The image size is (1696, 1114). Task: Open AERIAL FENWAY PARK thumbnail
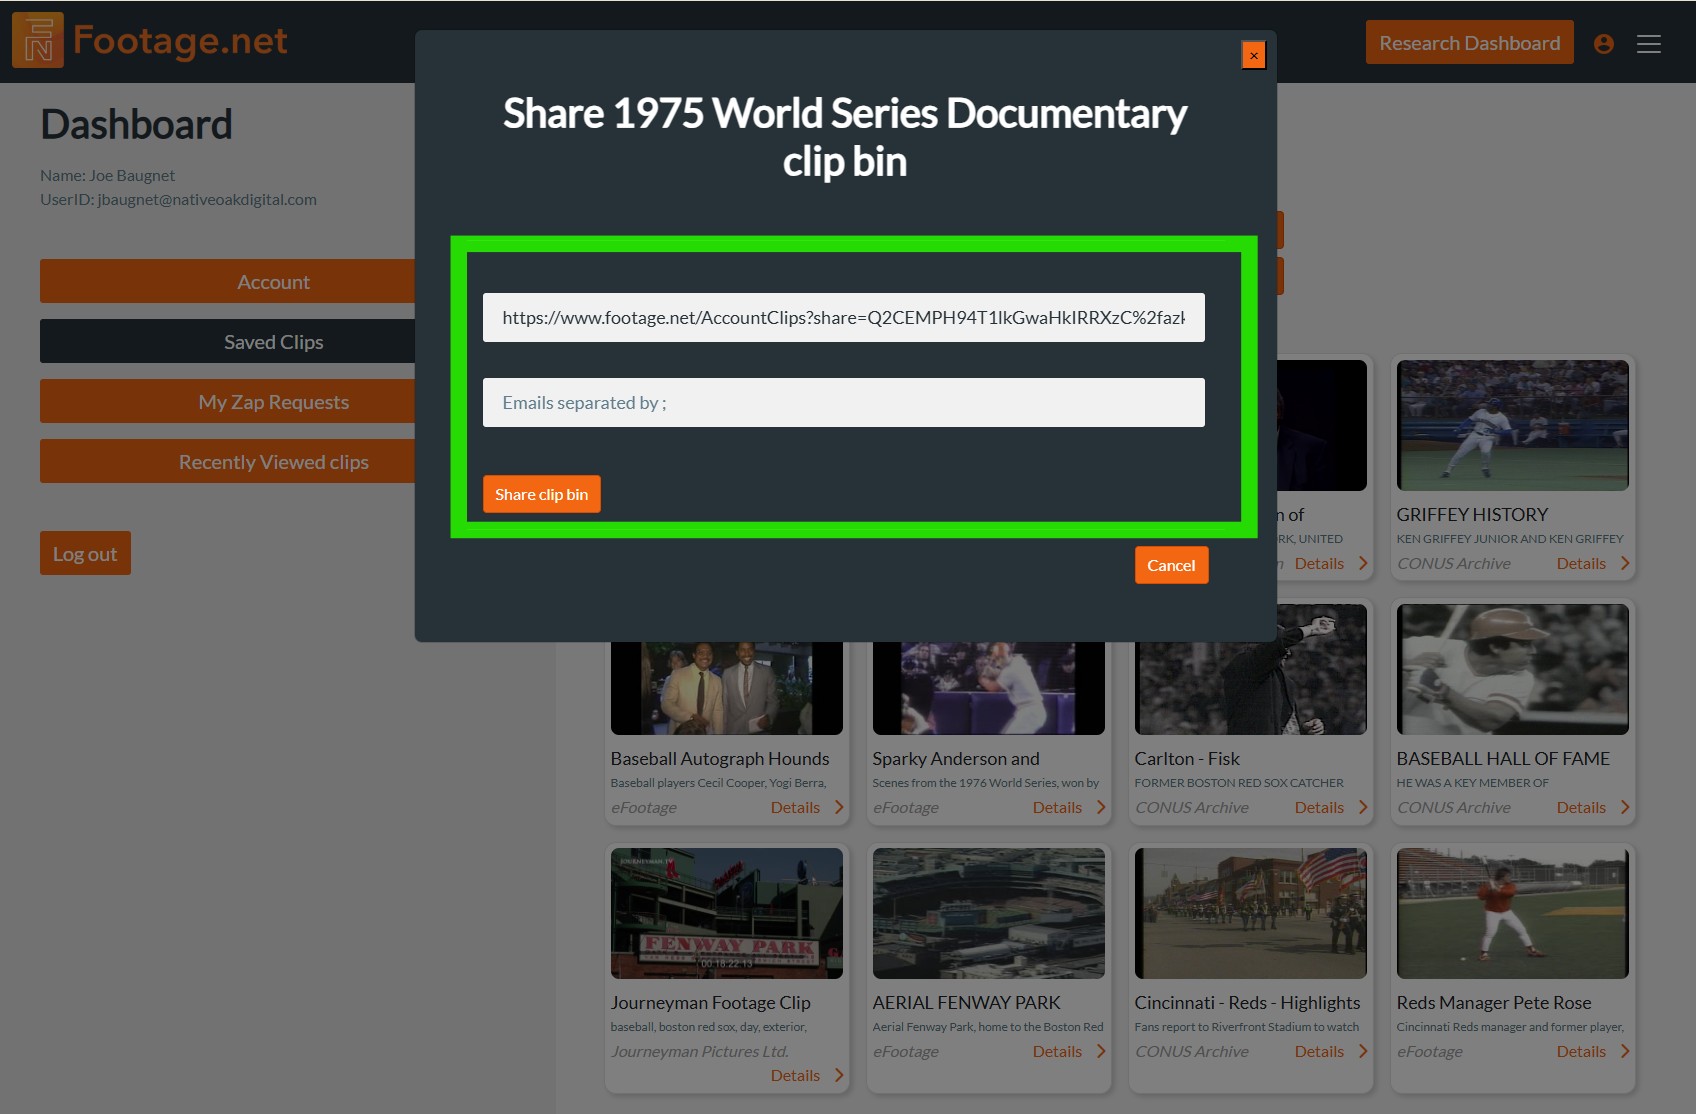click(988, 913)
